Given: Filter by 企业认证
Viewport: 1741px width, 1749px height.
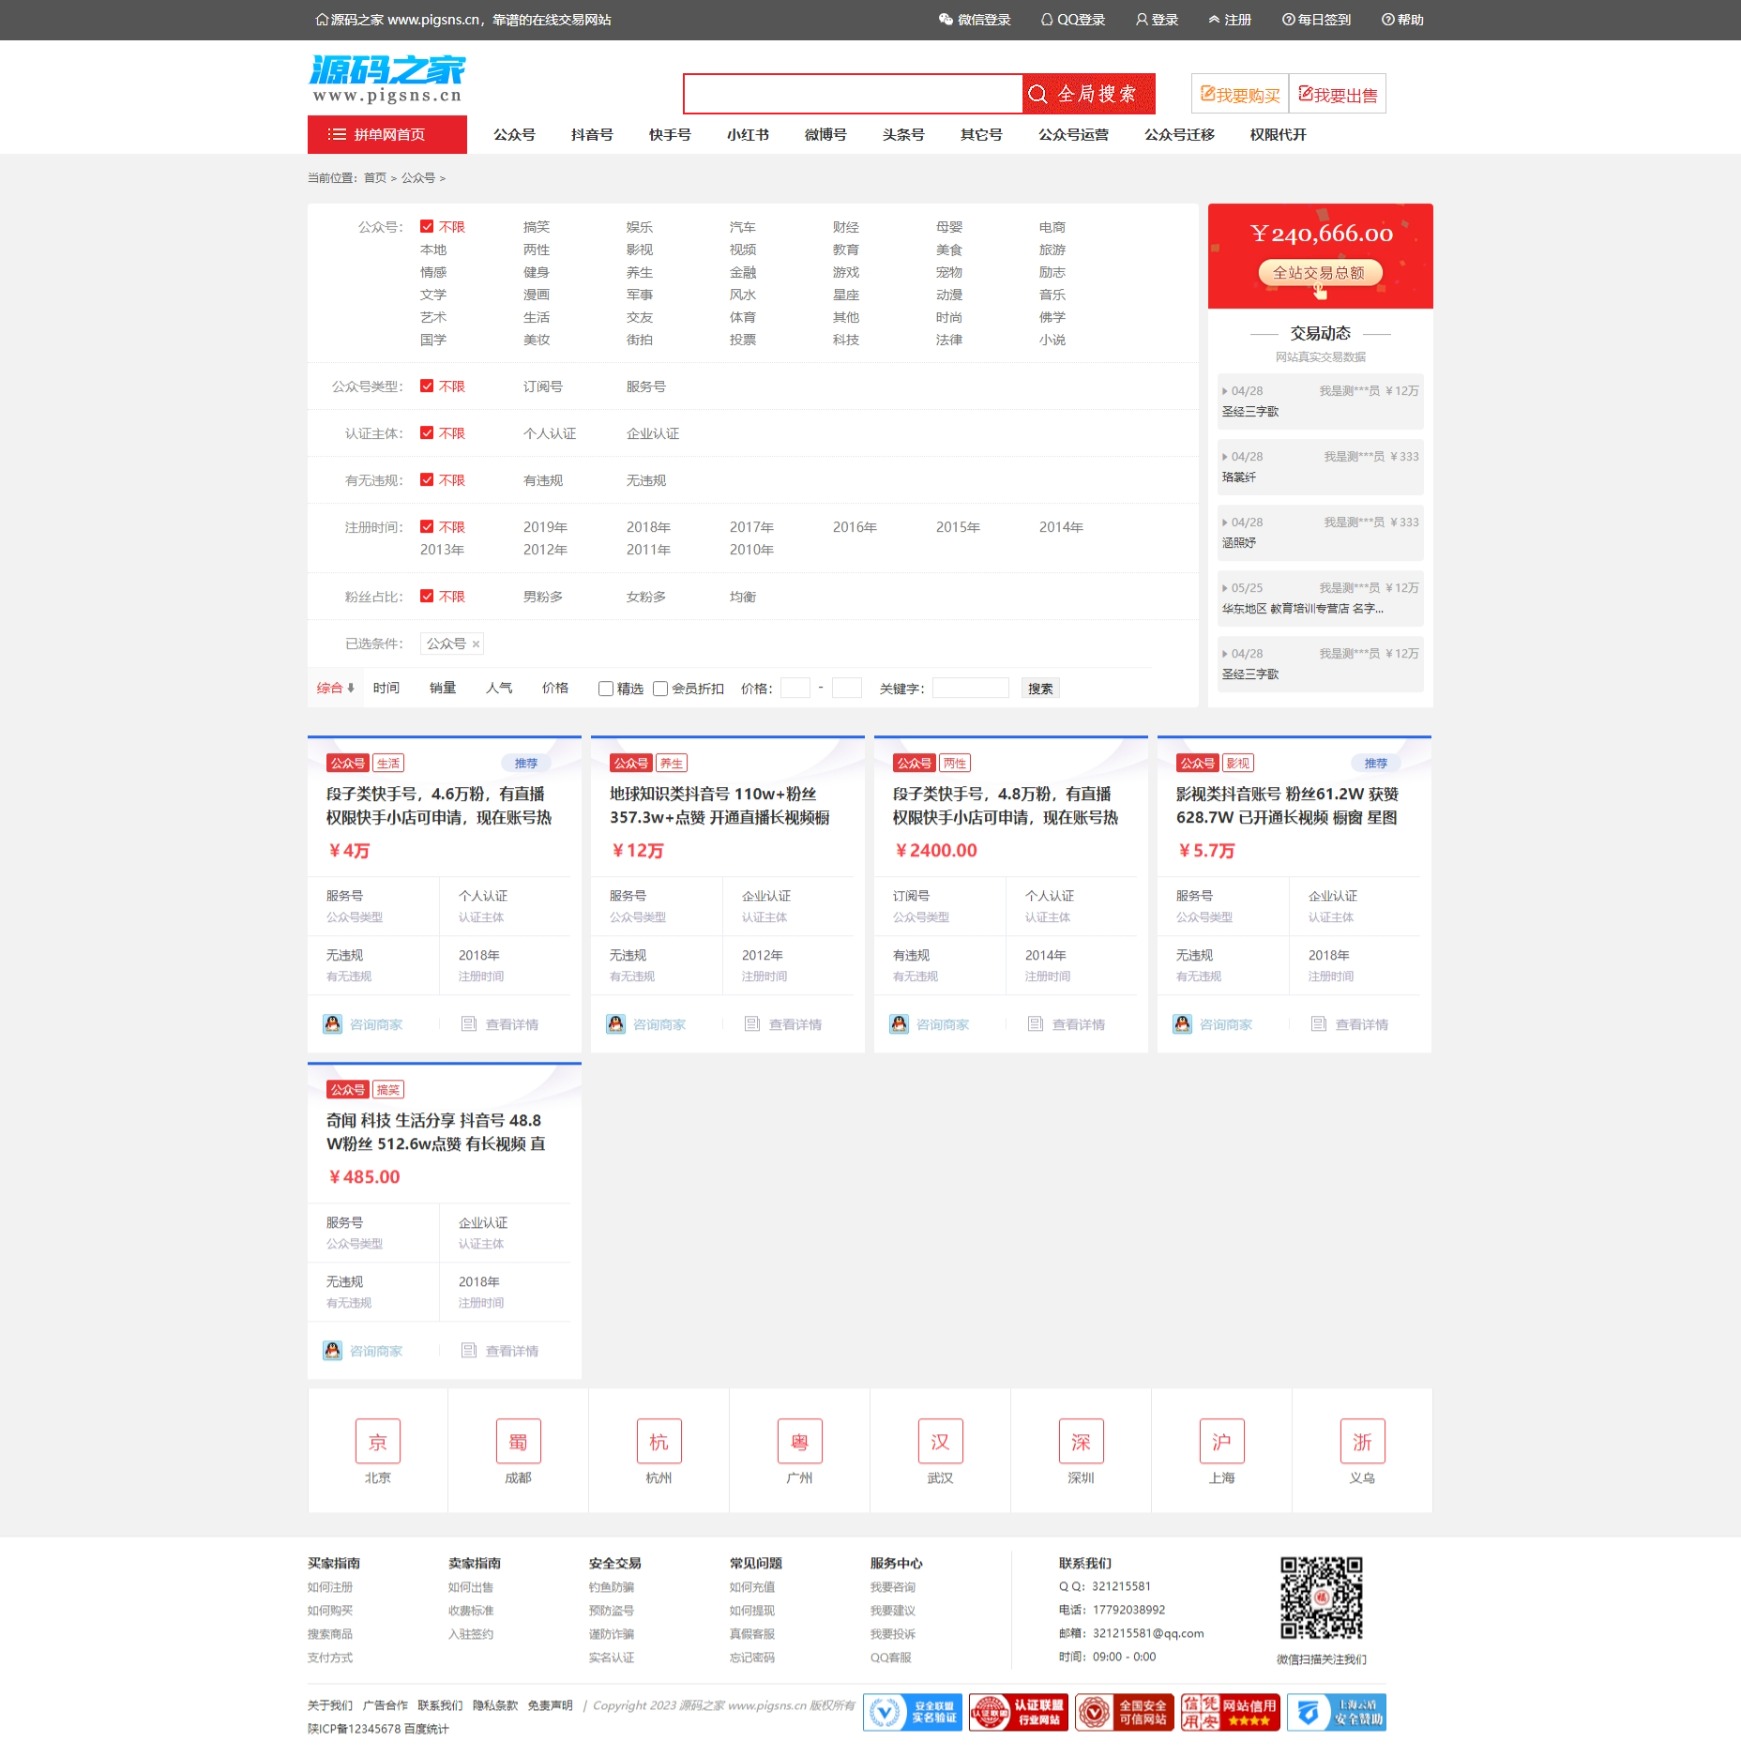Looking at the screenshot, I should (x=653, y=433).
